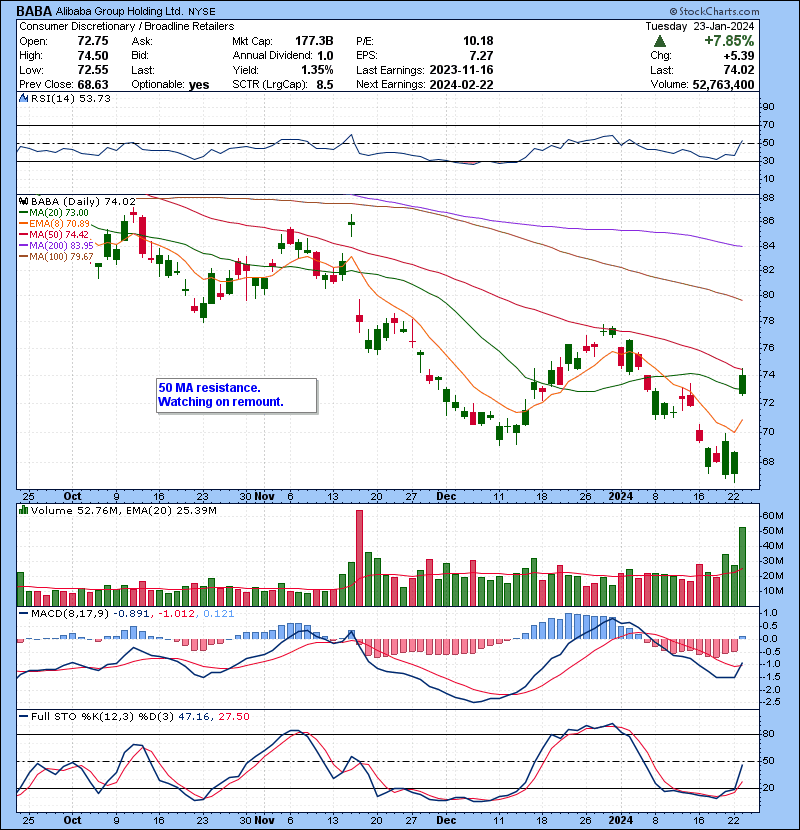Click the Optionable yes value
This screenshot has width=800, height=830.
(x=199, y=85)
